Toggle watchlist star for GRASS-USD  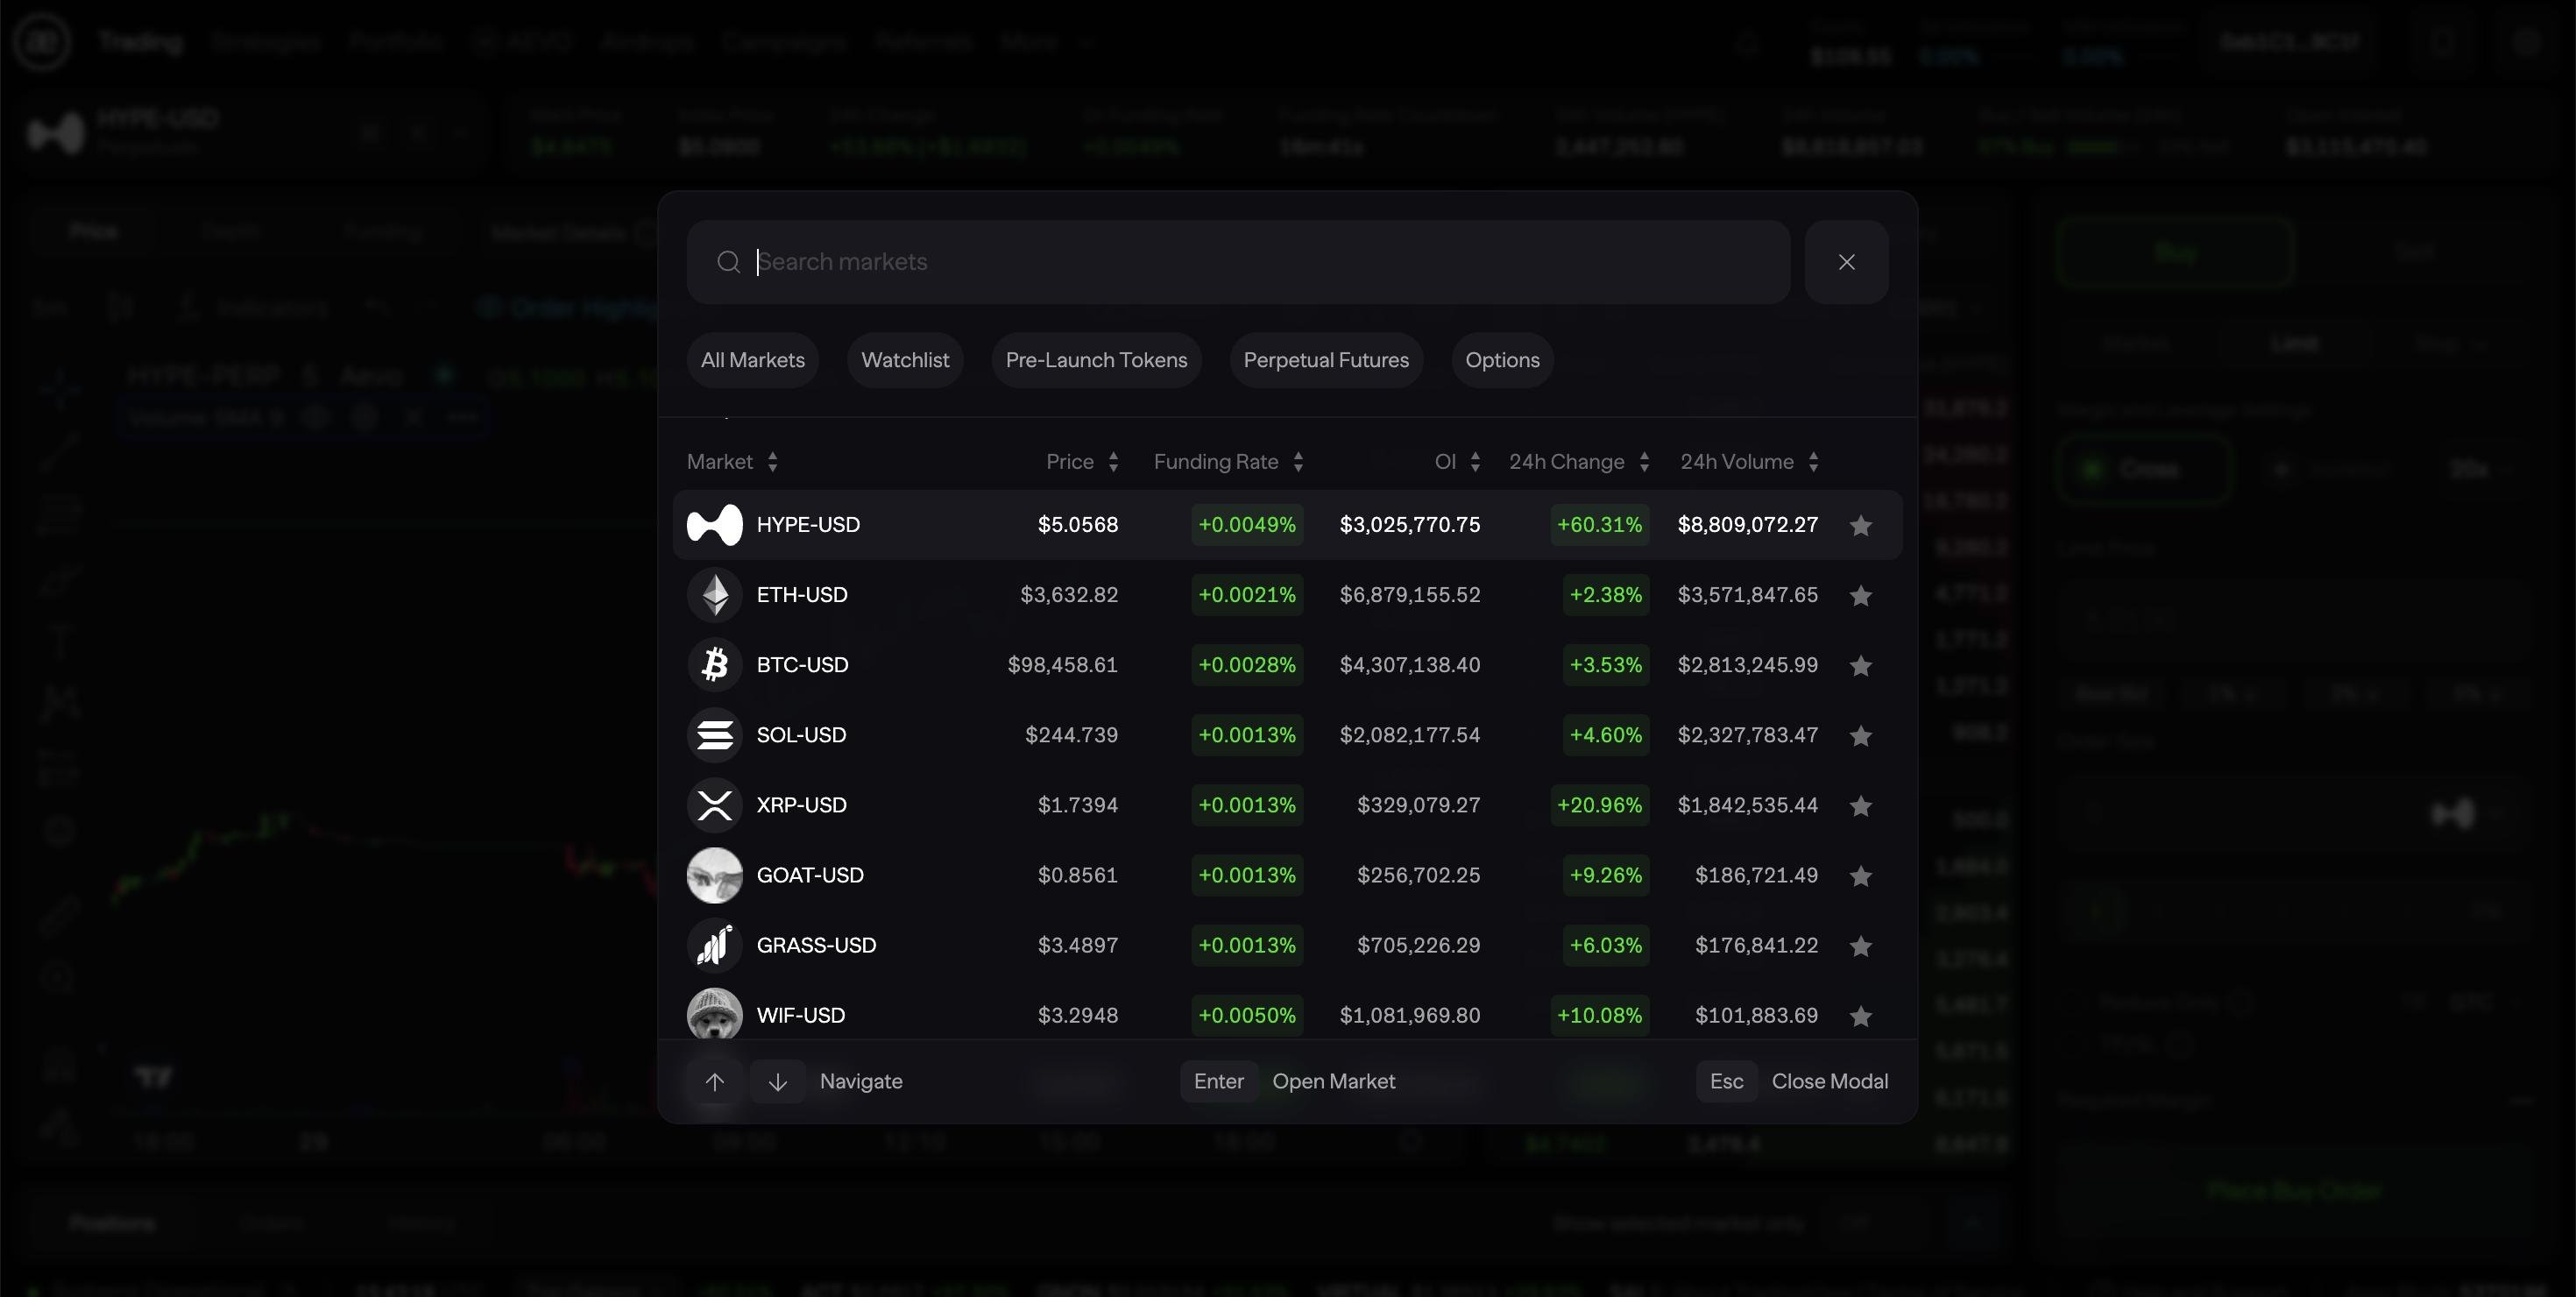click(x=1860, y=945)
